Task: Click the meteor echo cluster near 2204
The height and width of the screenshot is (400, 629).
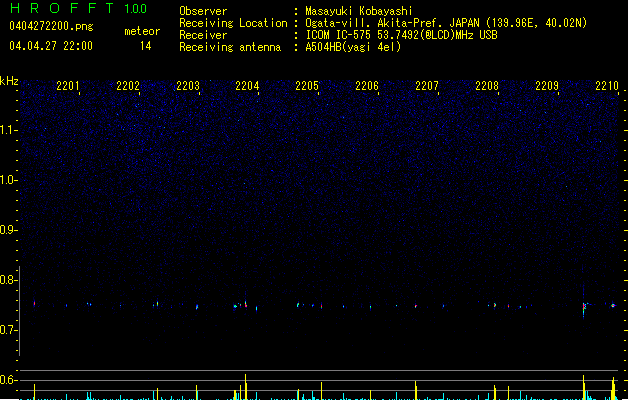Action: click(241, 305)
